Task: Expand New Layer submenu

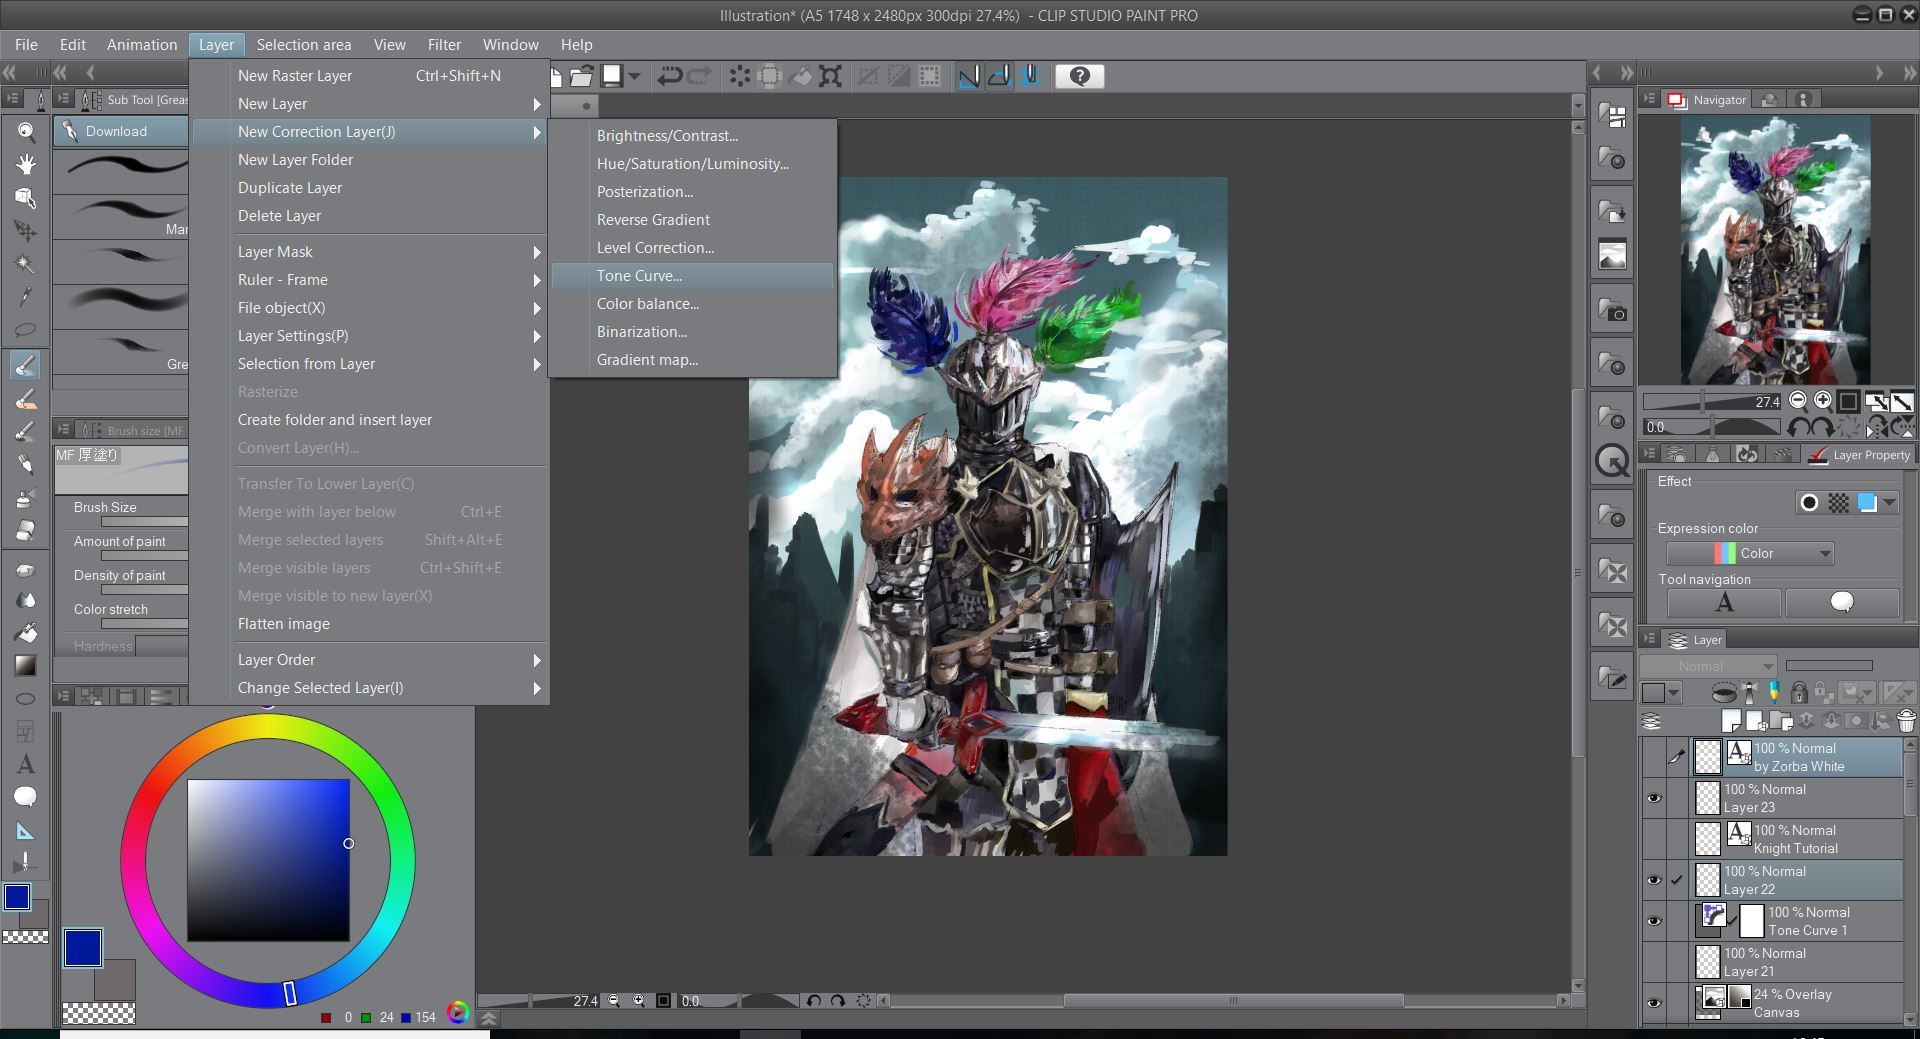Action: [370, 104]
